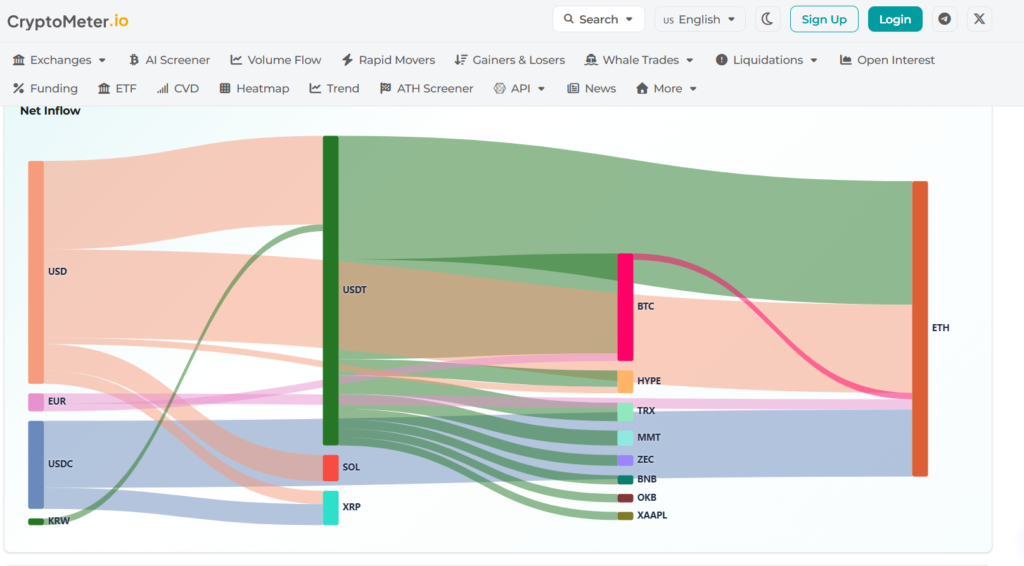Image resolution: width=1024 pixels, height=566 pixels.
Task: Click the Open Interest chart icon
Action: pos(846,60)
